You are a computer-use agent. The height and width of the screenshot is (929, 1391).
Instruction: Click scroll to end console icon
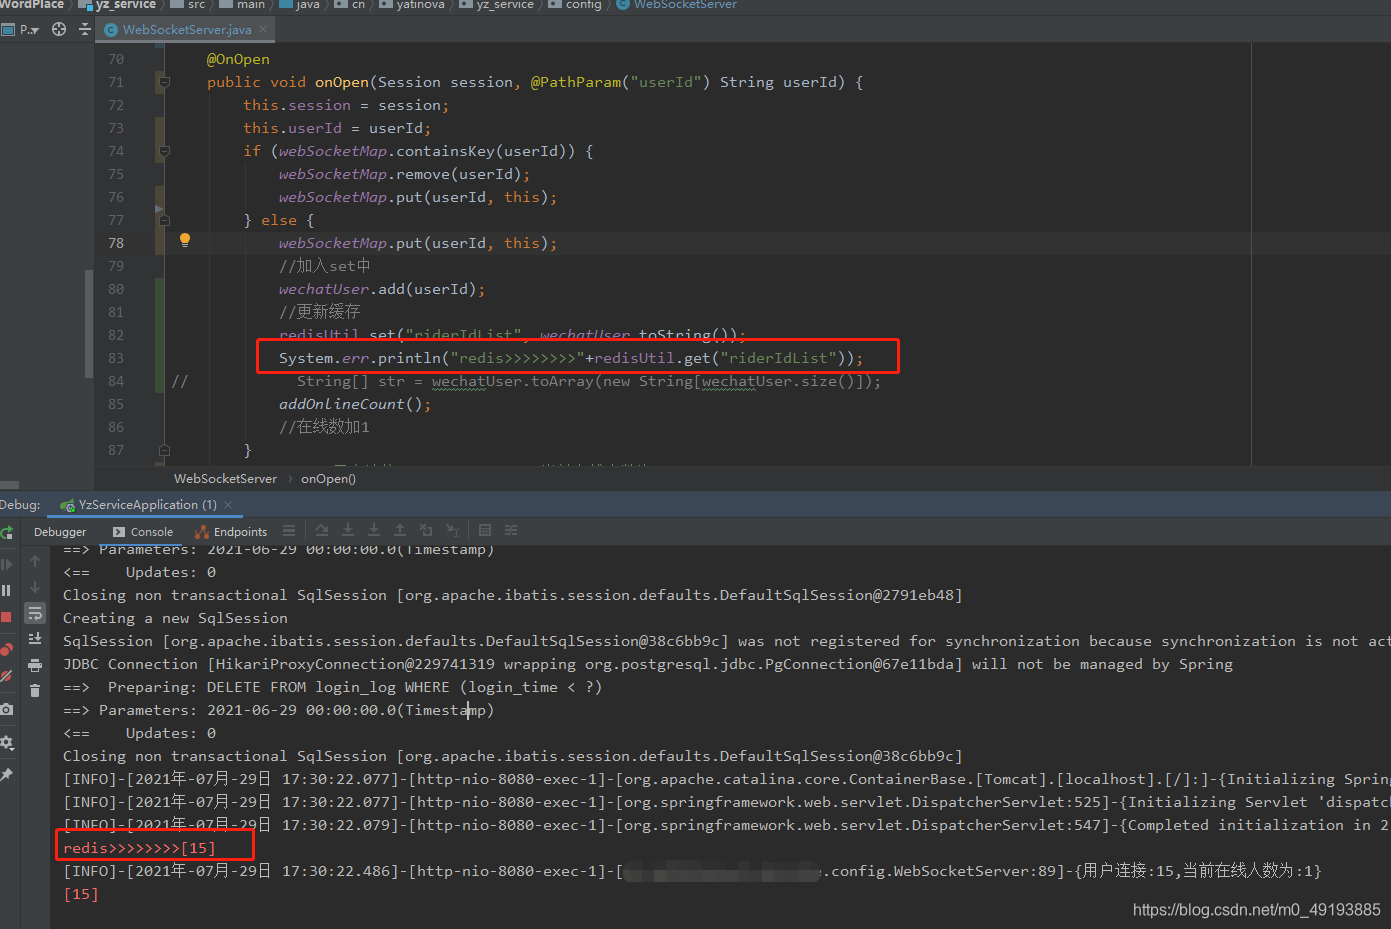pyautogui.click(x=35, y=638)
